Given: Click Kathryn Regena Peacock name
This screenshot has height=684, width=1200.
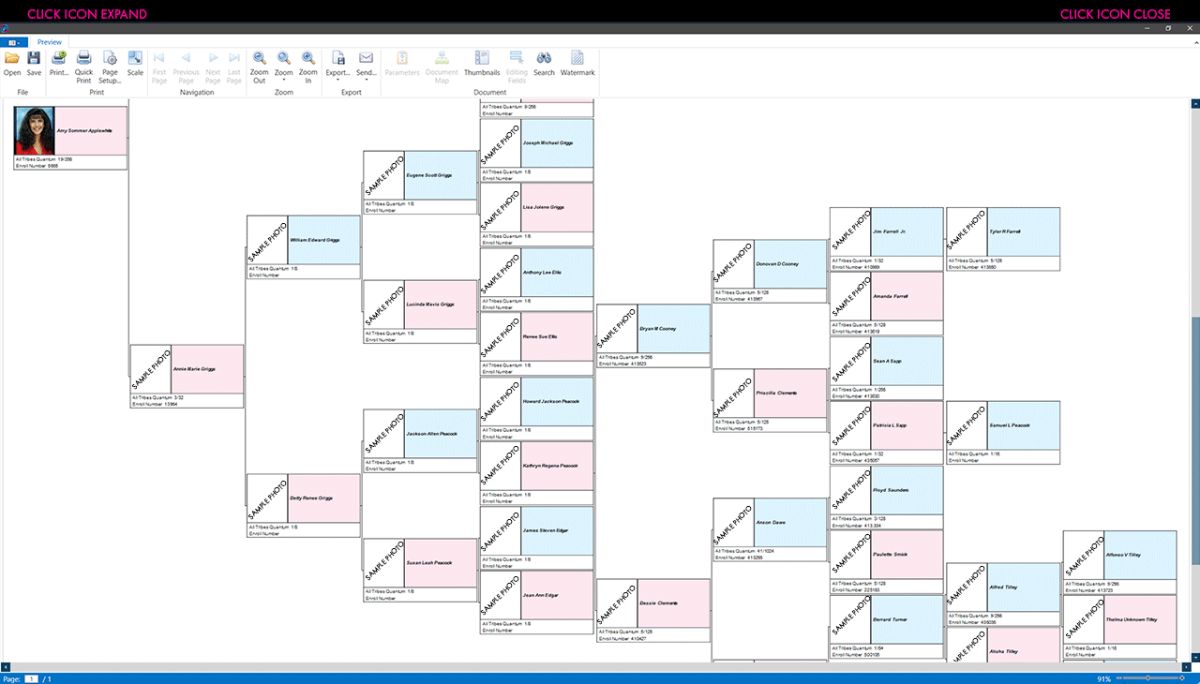Looking at the screenshot, I should coord(550,465).
